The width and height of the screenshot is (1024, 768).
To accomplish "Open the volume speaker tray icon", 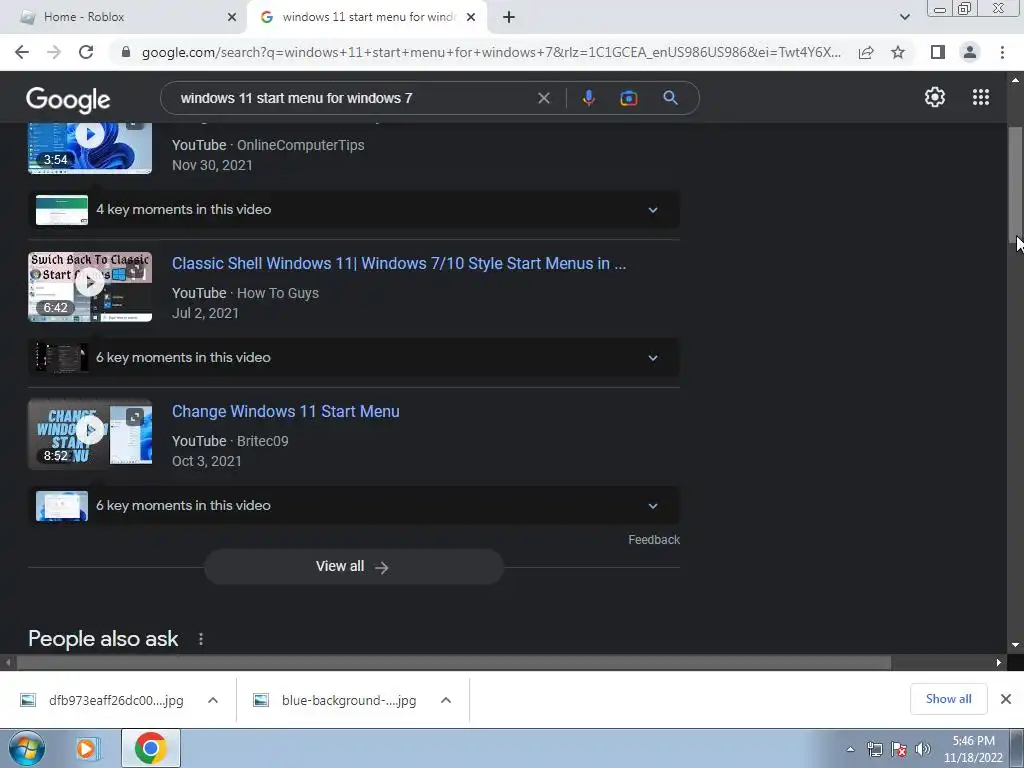I will click(x=923, y=749).
